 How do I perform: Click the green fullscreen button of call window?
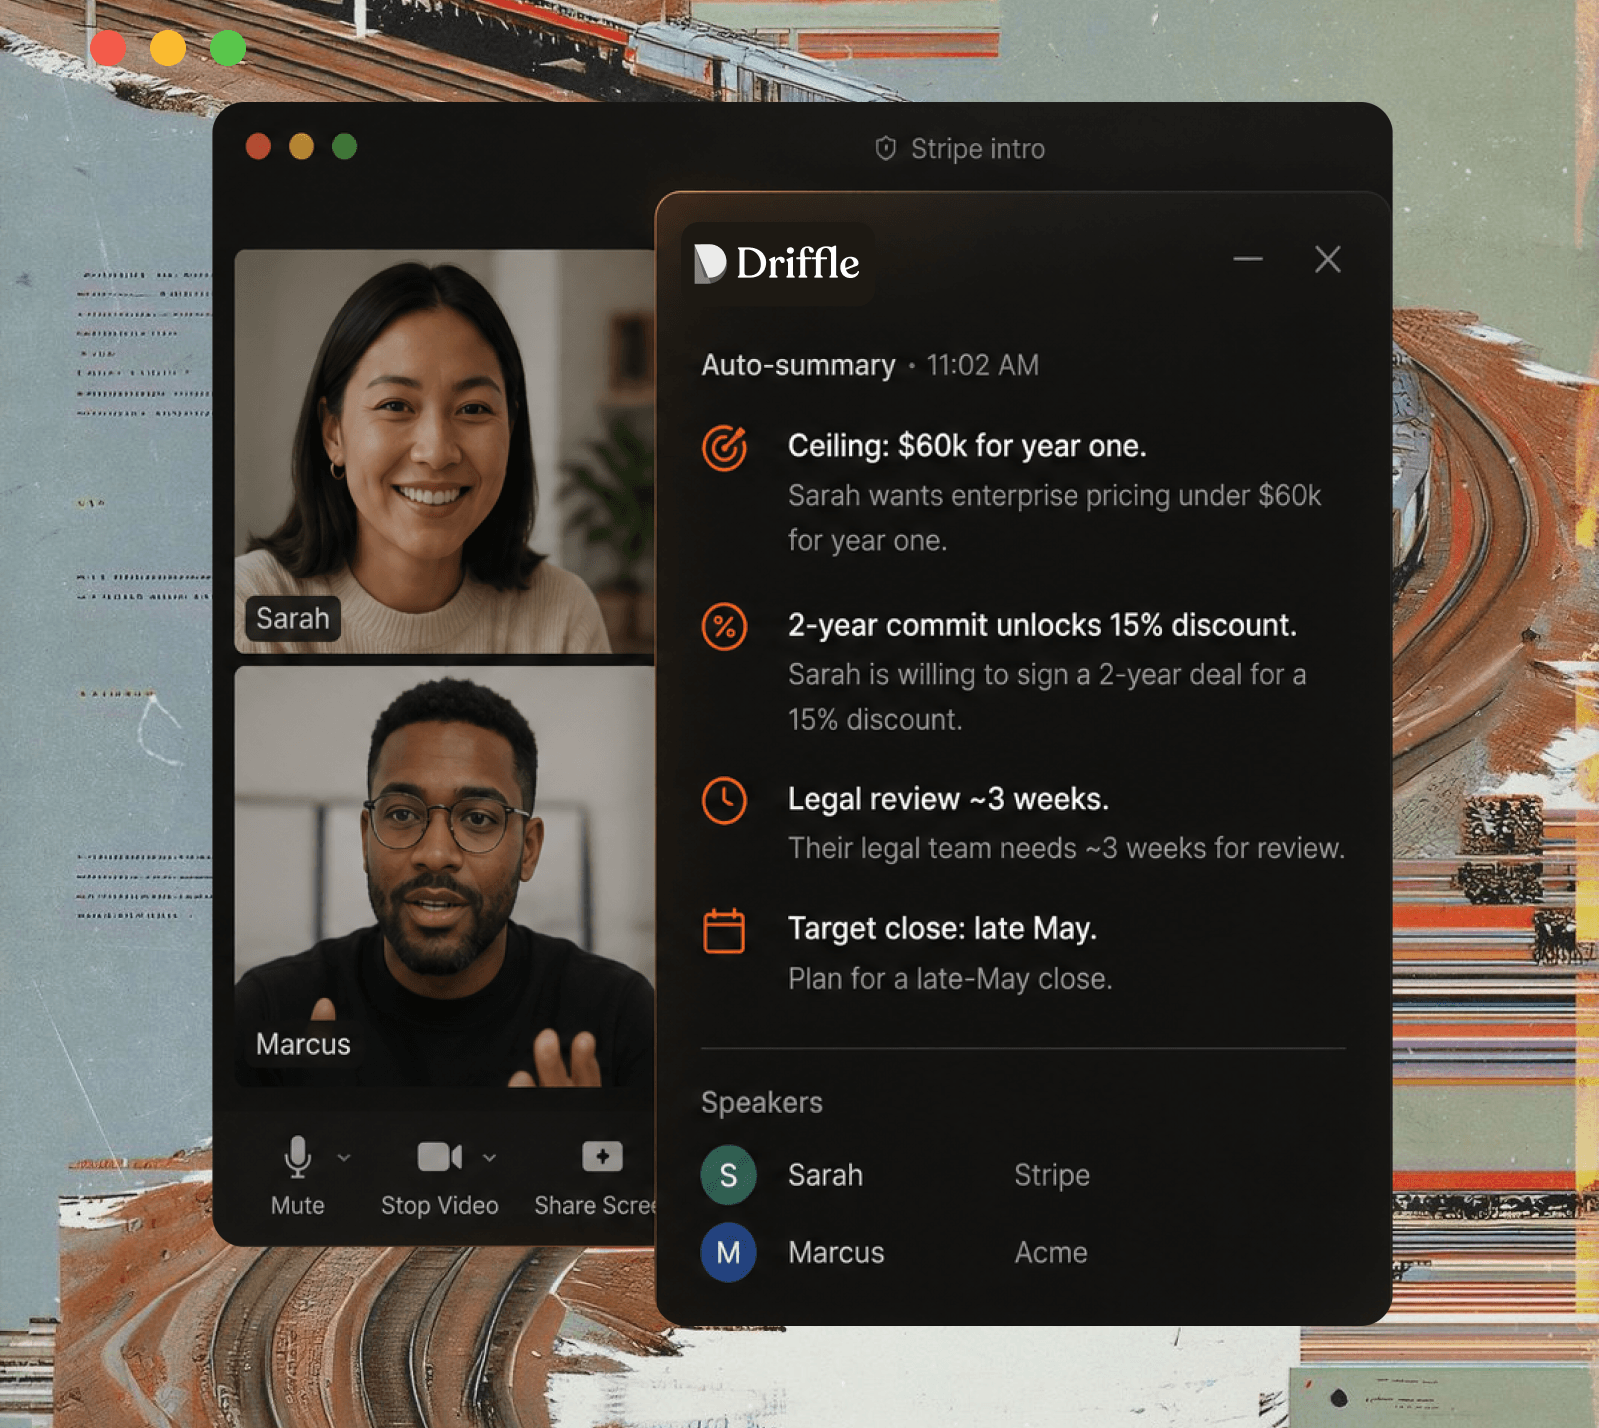coord(345,147)
